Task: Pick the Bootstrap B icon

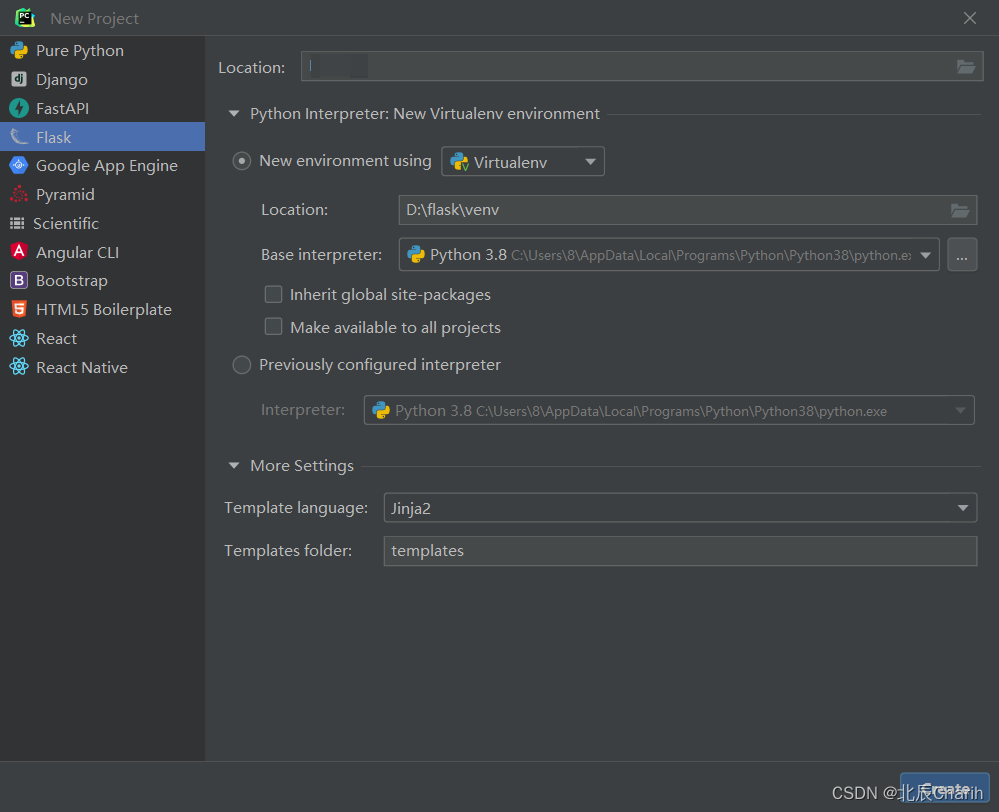Action: point(19,280)
